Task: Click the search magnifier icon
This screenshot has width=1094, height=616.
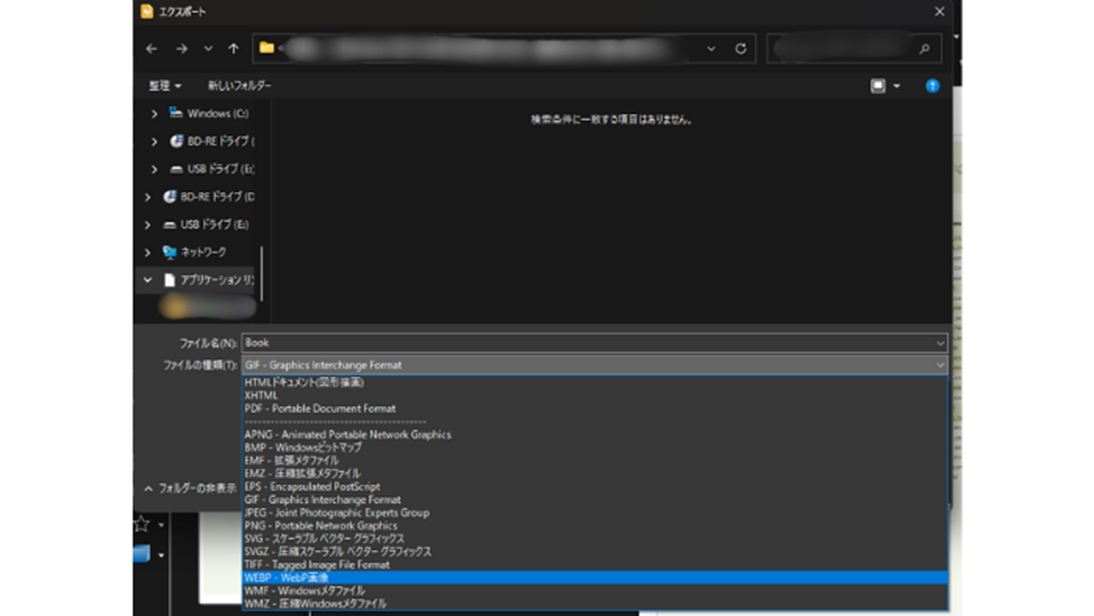Action: coord(924,49)
